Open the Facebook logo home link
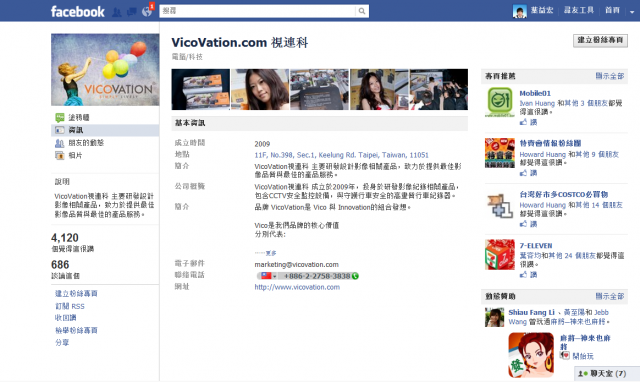 78,11
